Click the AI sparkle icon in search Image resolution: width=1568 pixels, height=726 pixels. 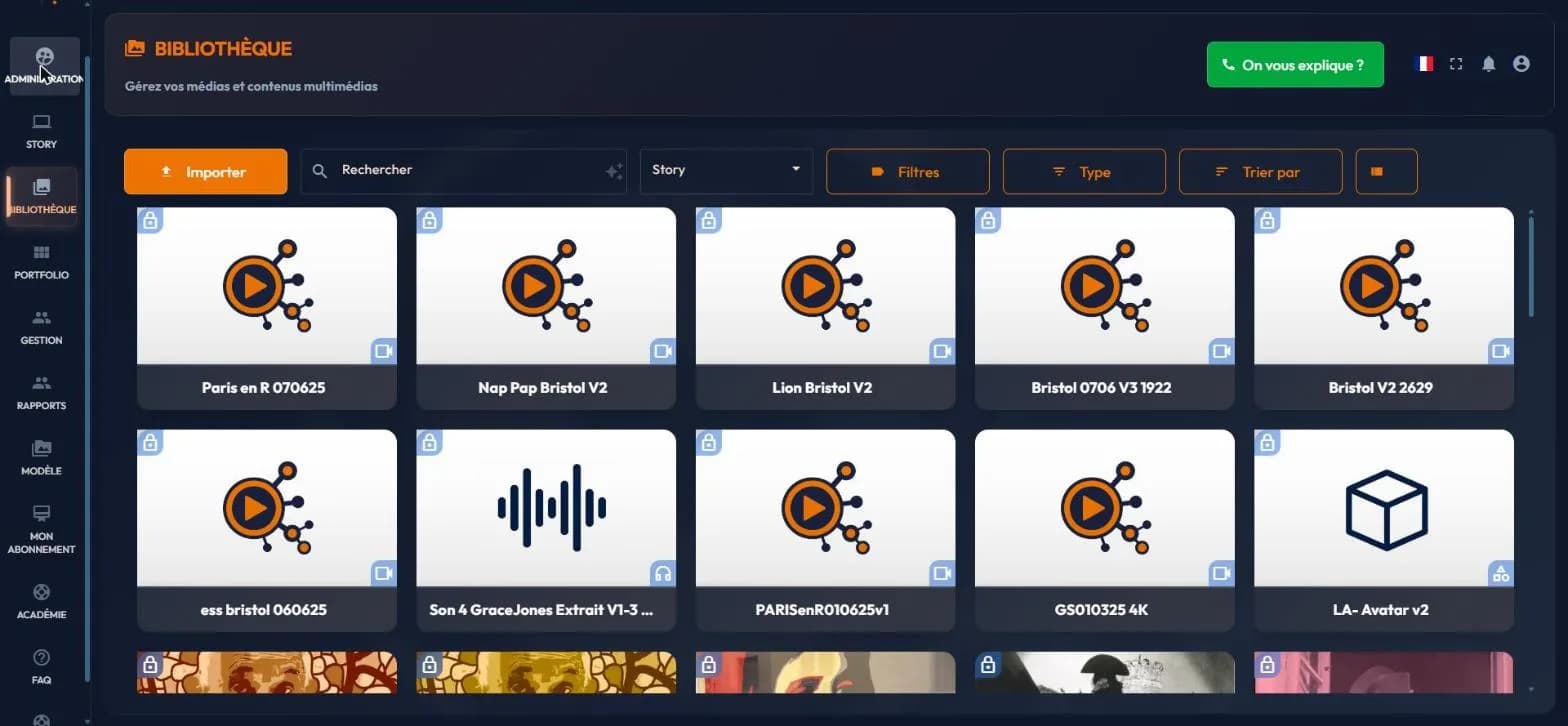click(614, 172)
